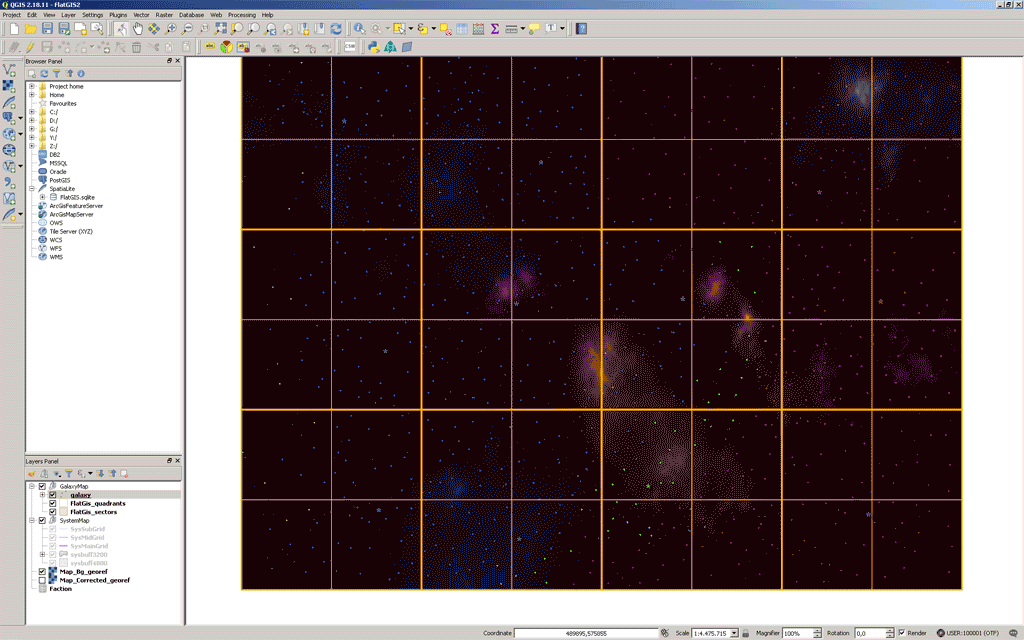Screen dimensions: 1024x640
Task: Expand the Project home folder
Action: (32, 86)
